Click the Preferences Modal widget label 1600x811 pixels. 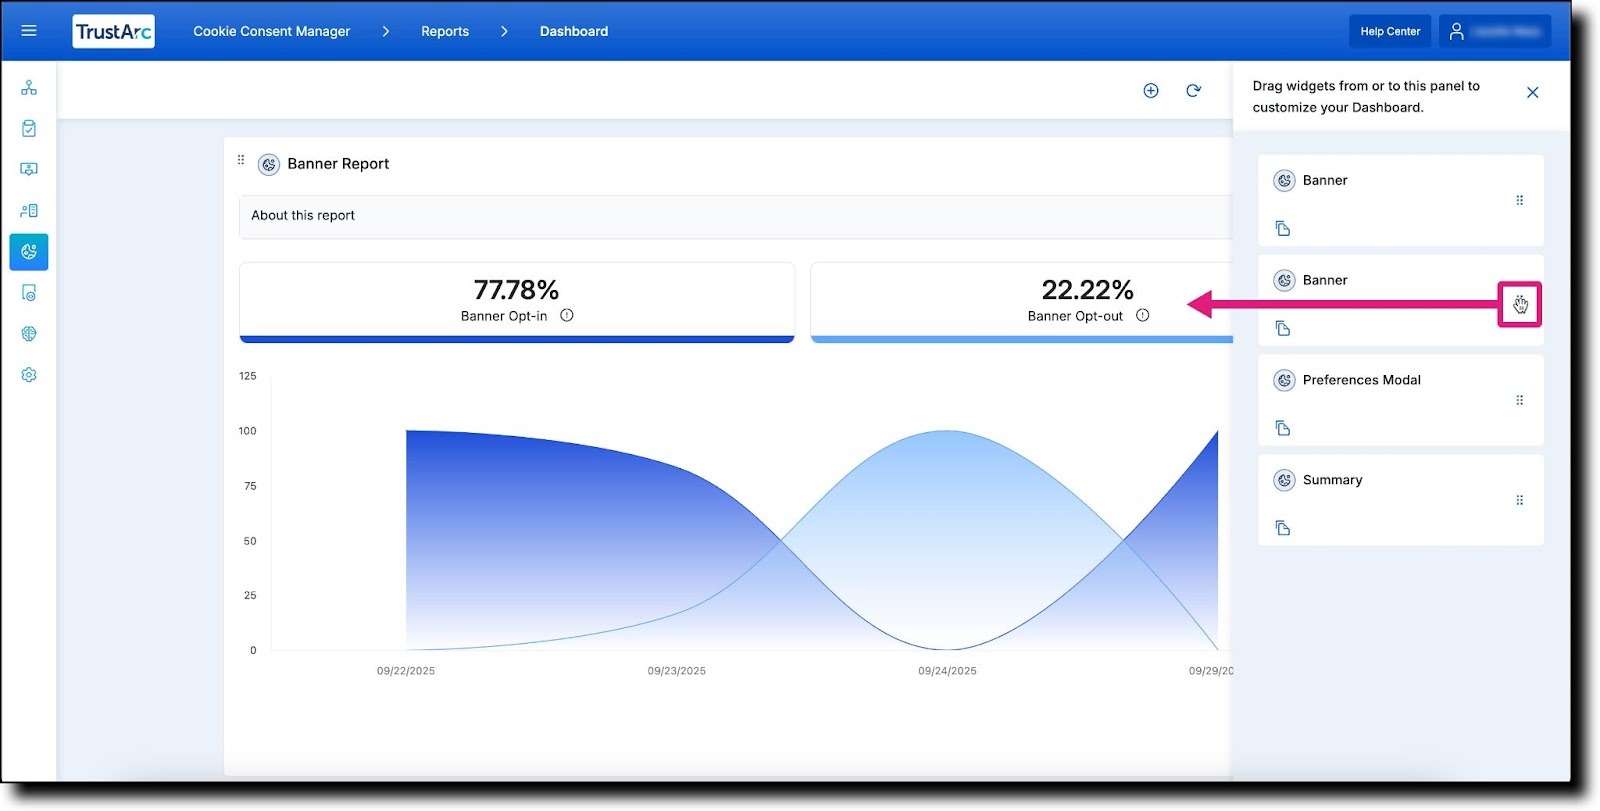[x=1362, y=381]
